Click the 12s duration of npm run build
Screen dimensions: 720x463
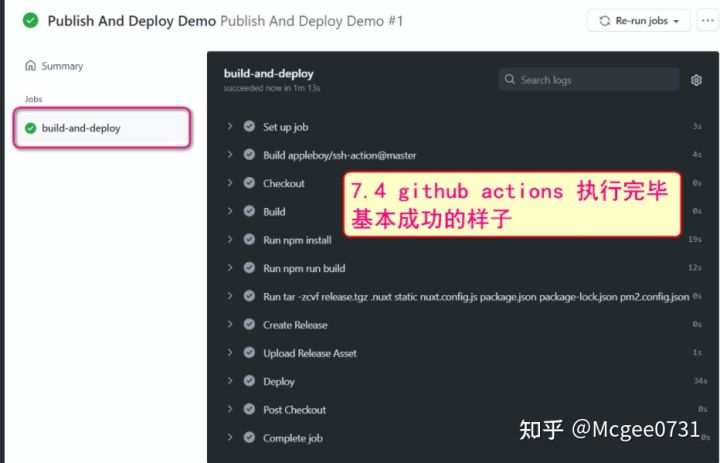[x=695, y=268]
